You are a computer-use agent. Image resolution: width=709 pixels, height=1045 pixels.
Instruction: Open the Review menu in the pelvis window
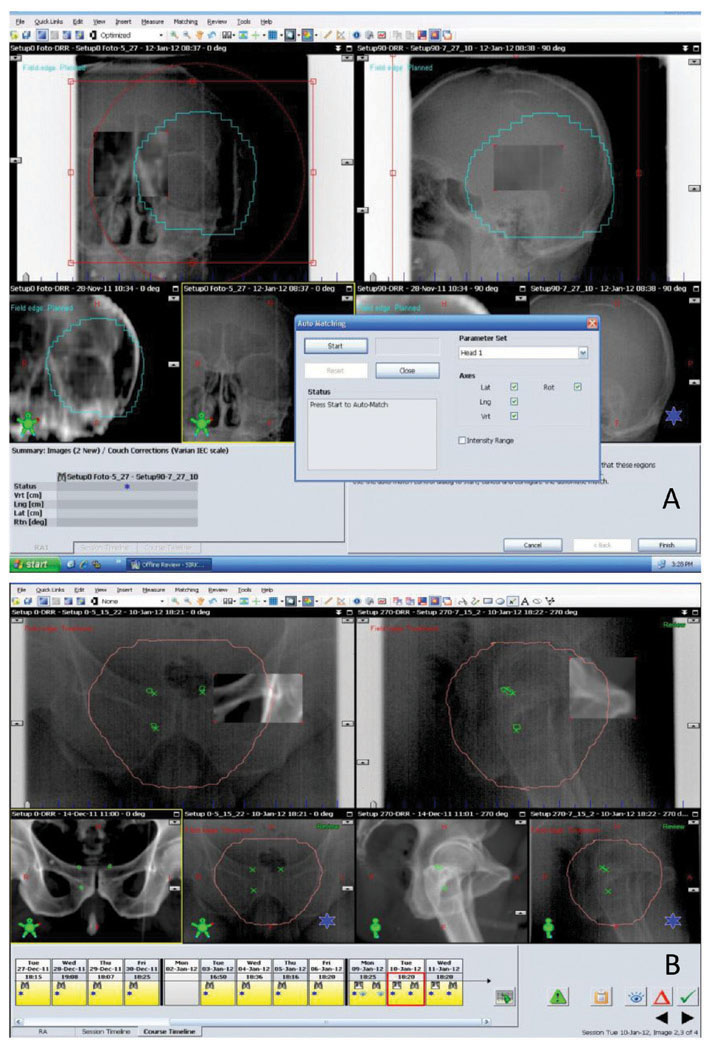(x=218, y=590)
